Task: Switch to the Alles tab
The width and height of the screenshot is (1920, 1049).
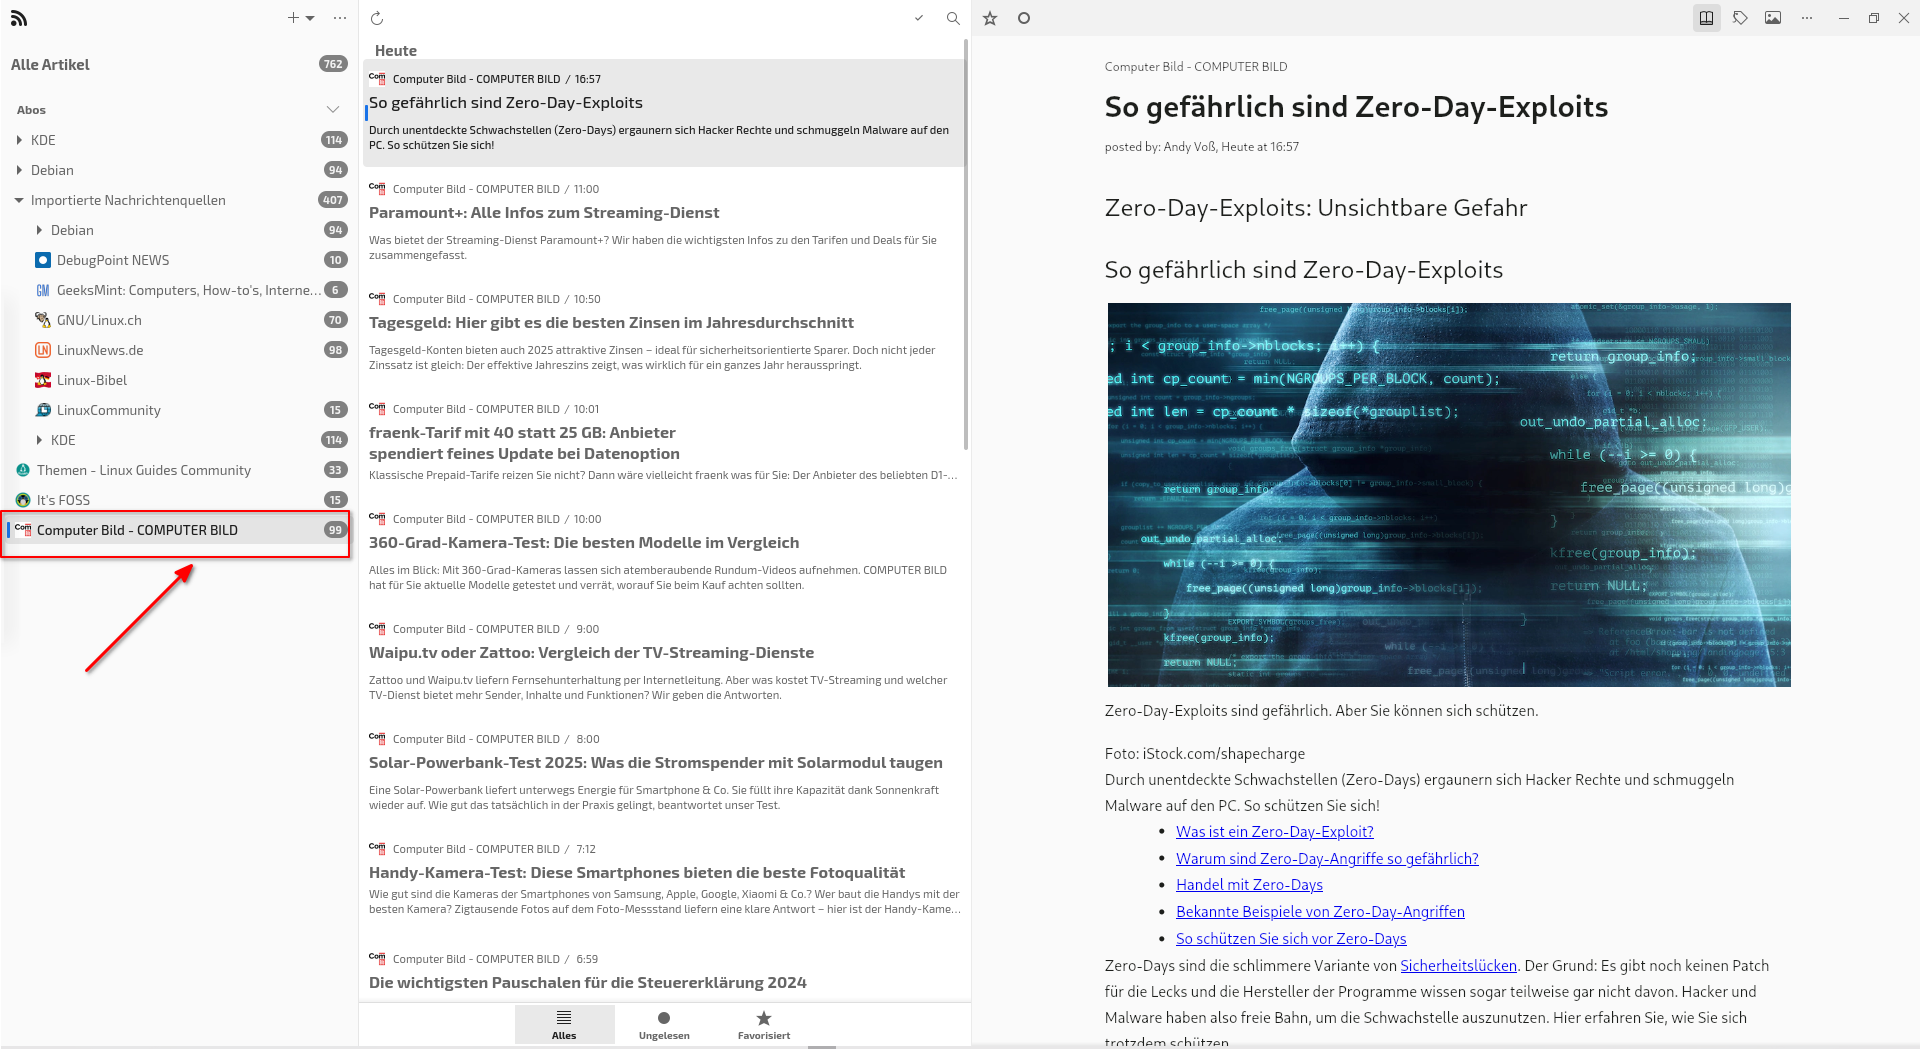Action: 564,1025
